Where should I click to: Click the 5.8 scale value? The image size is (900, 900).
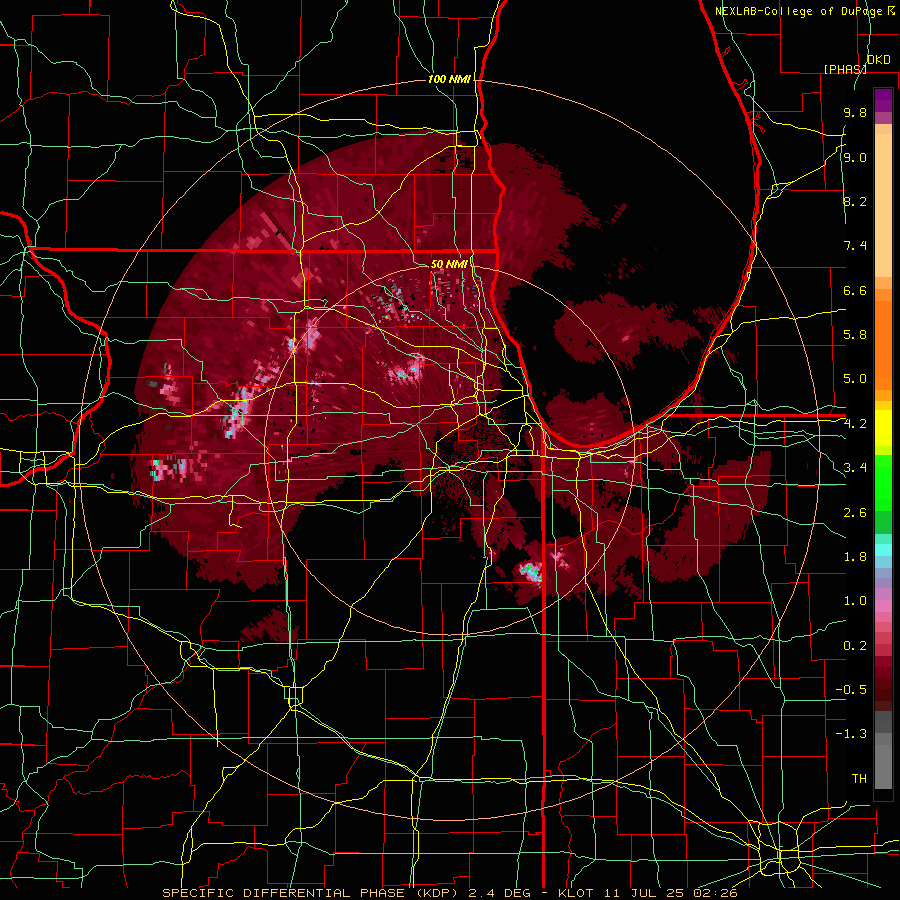(x=855, y=335)
